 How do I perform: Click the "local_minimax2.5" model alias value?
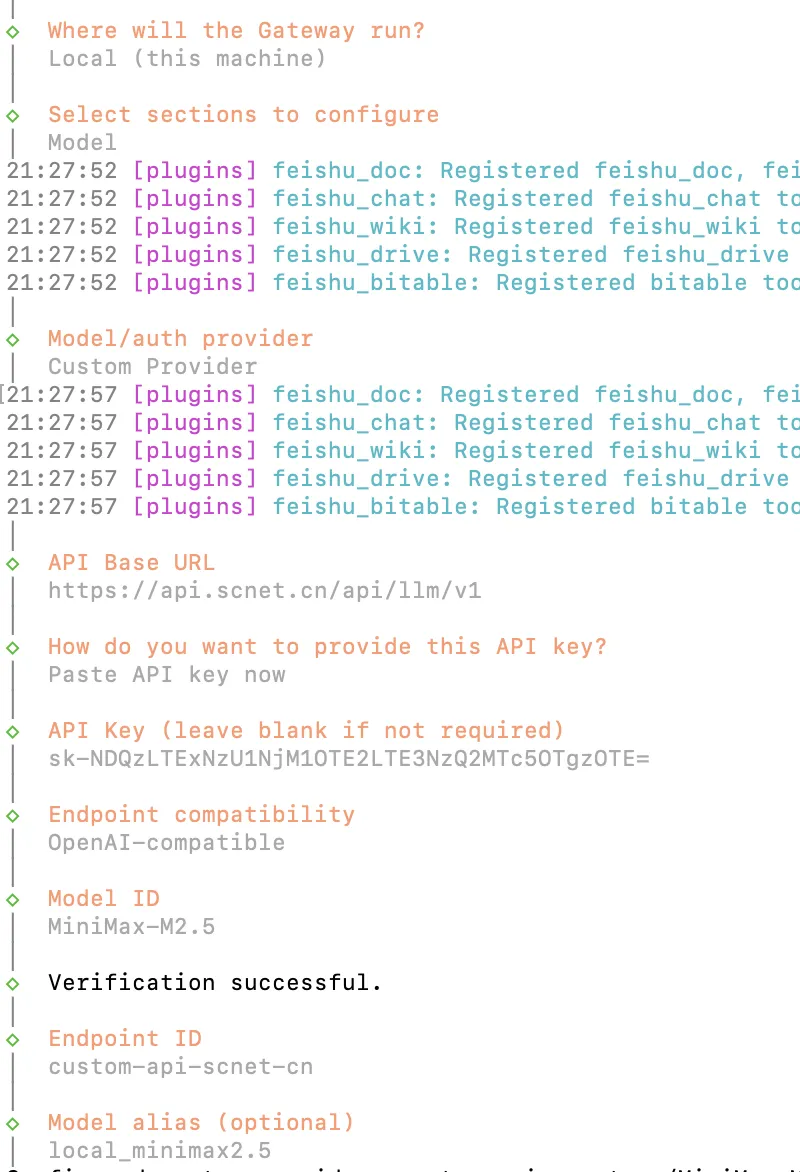point(160,1151)
